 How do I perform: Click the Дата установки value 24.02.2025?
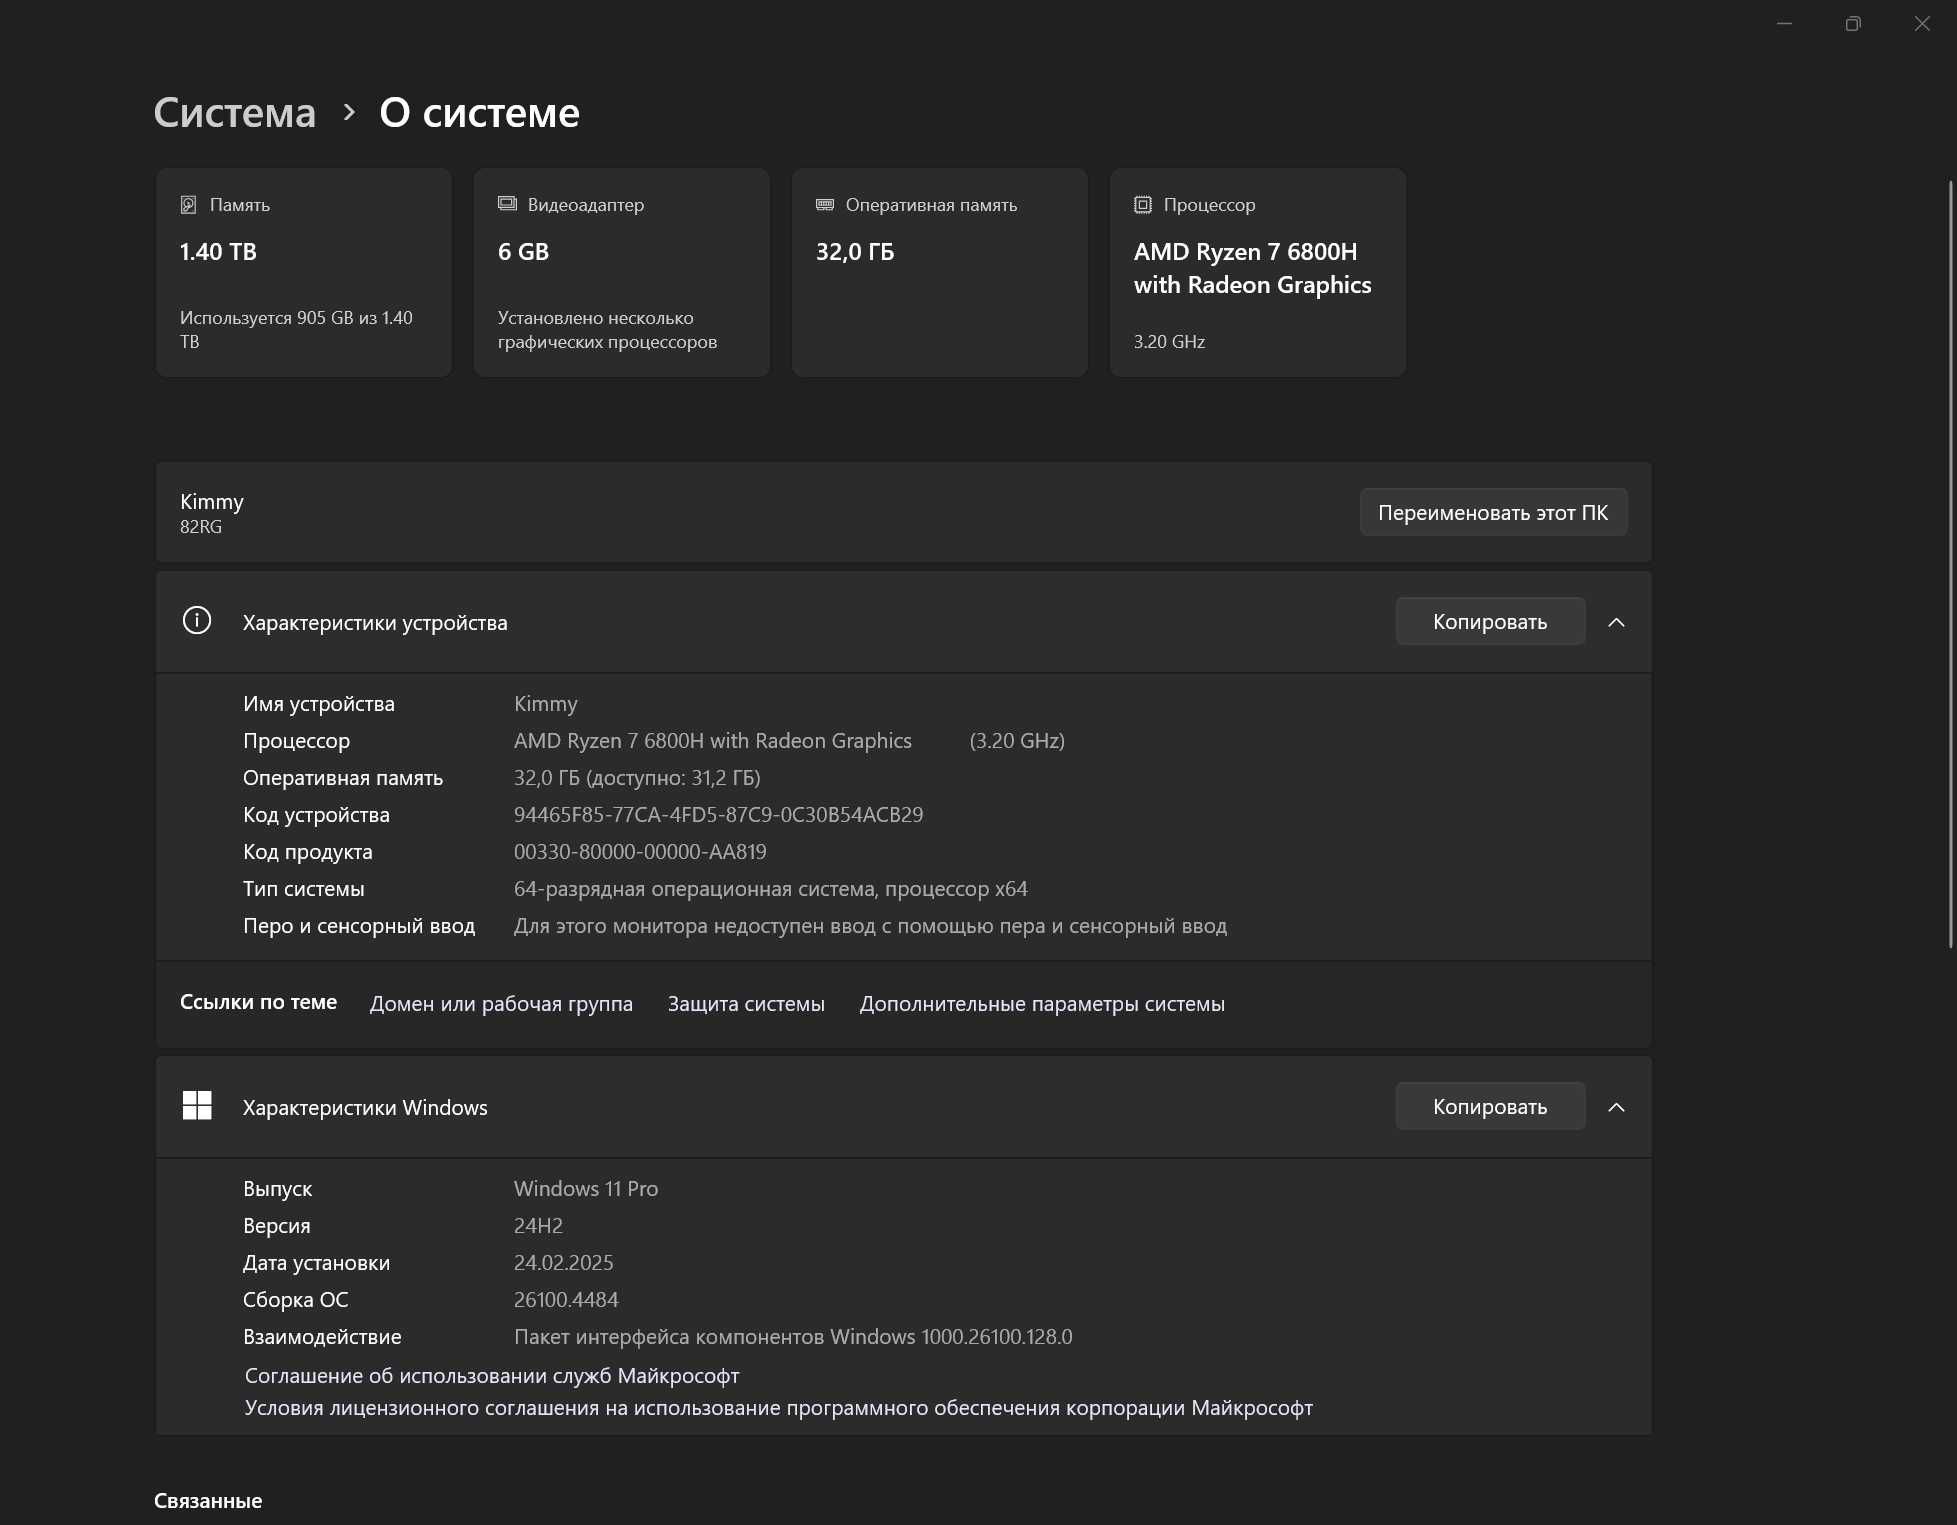[563, 1263]
